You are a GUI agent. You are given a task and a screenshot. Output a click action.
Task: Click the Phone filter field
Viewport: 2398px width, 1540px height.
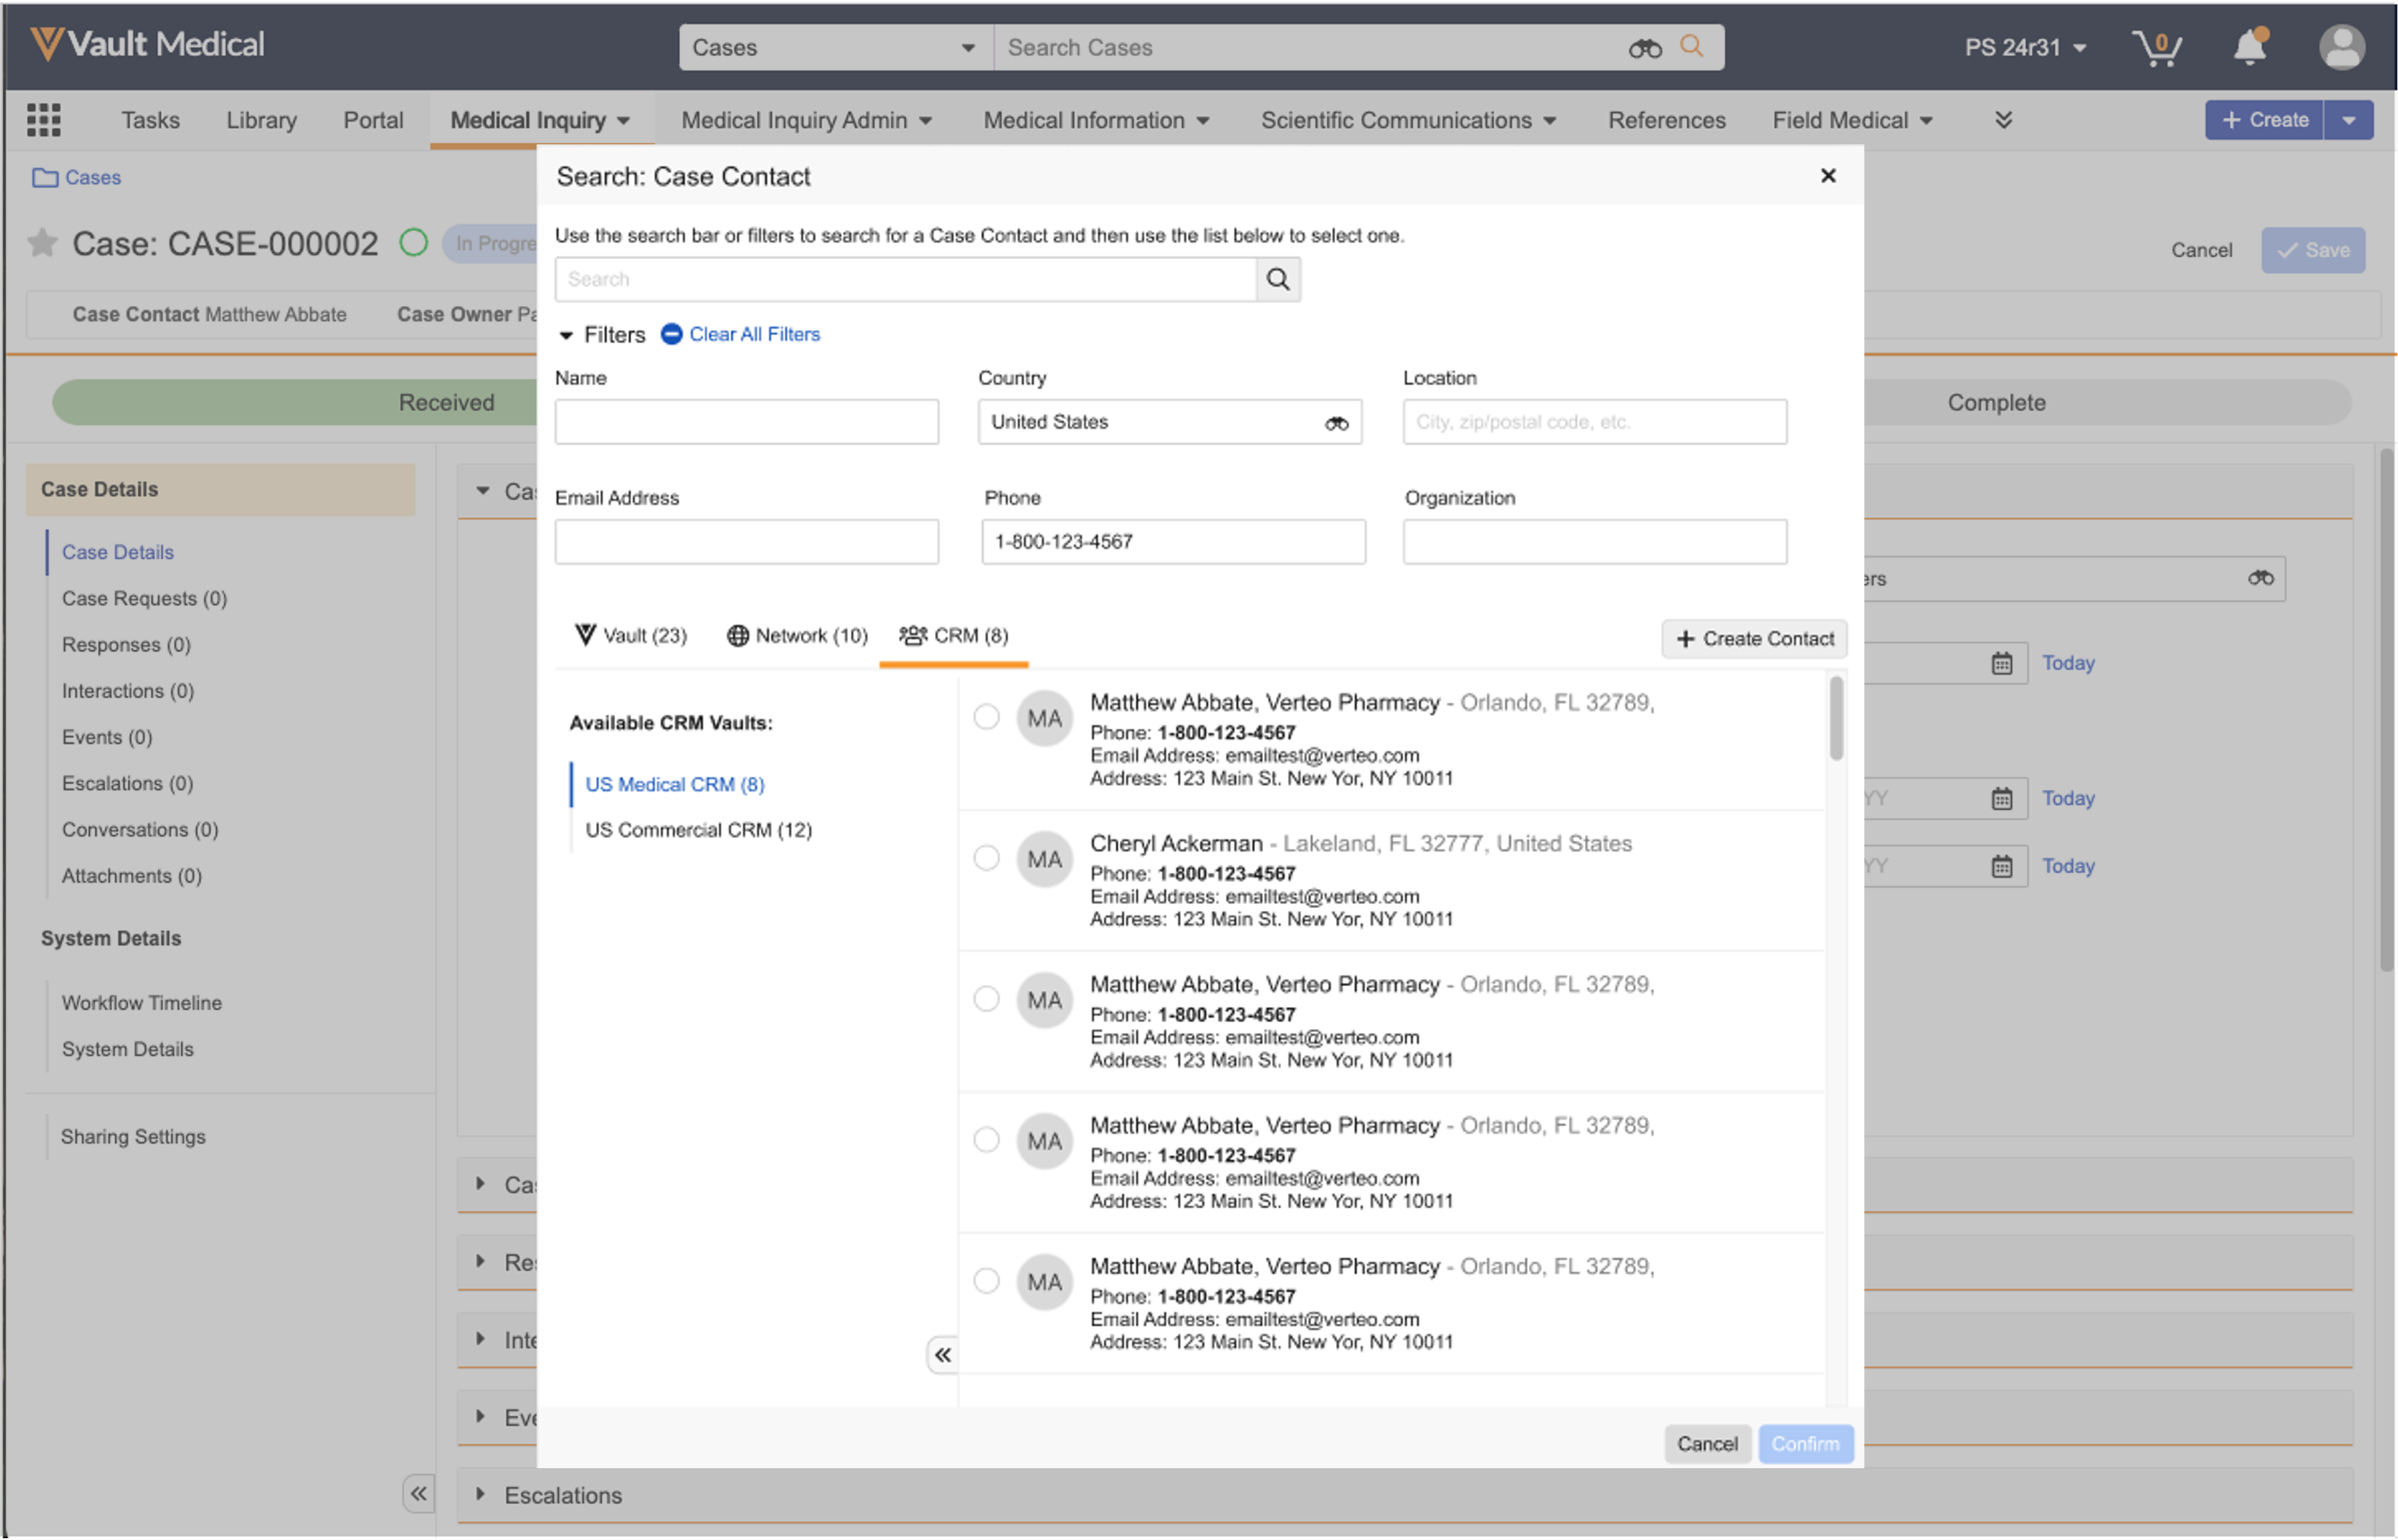[x=1172, y=542]
